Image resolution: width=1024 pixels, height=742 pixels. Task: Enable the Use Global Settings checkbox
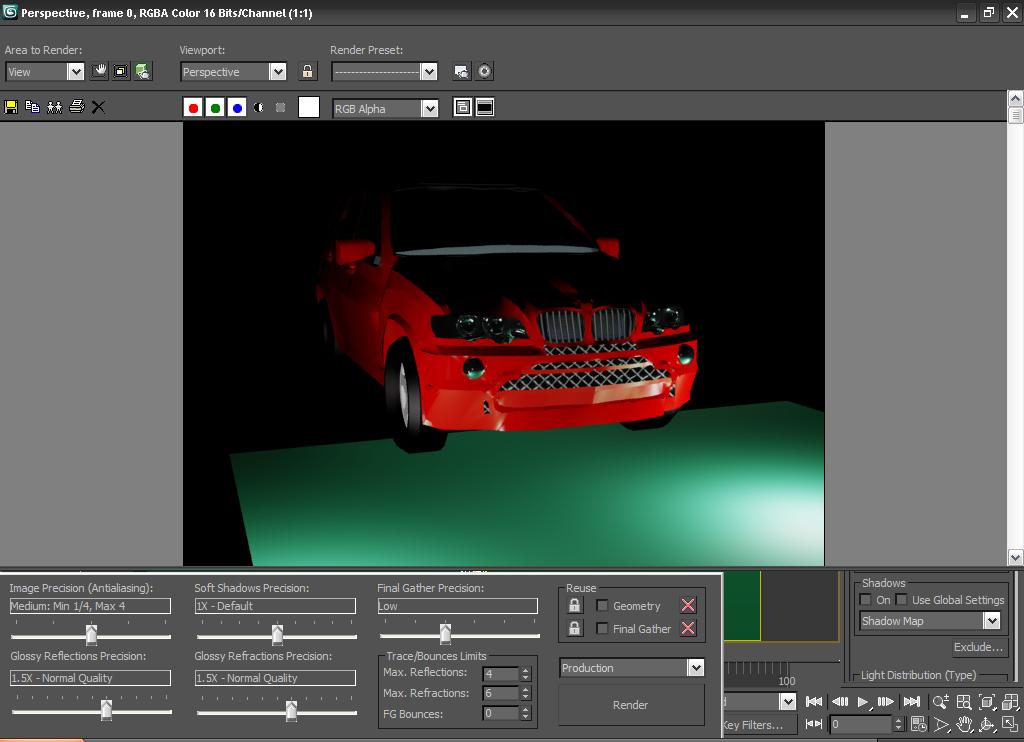pyautogui.click(x=901, y=600)
